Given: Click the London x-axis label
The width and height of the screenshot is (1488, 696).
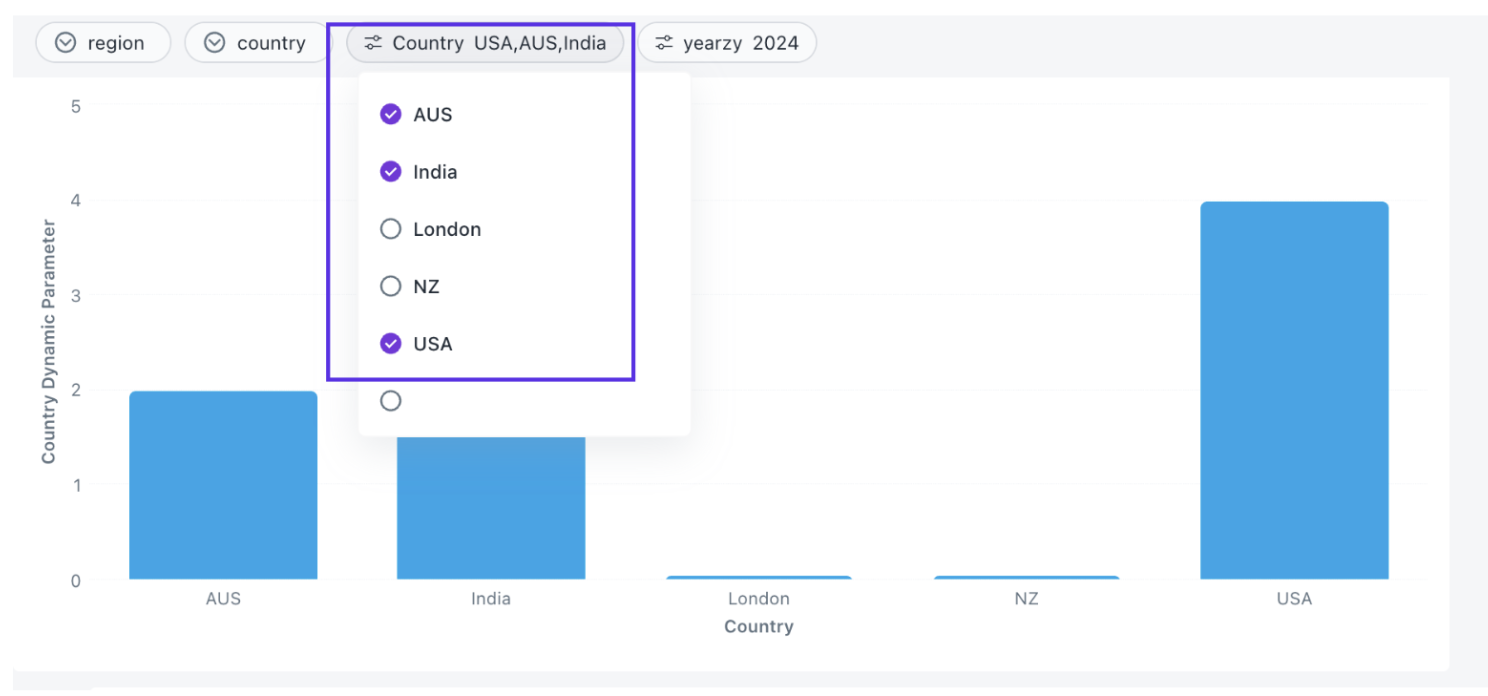Looking at the screenshot, I should pyautogui.click(x=759, y=599).
